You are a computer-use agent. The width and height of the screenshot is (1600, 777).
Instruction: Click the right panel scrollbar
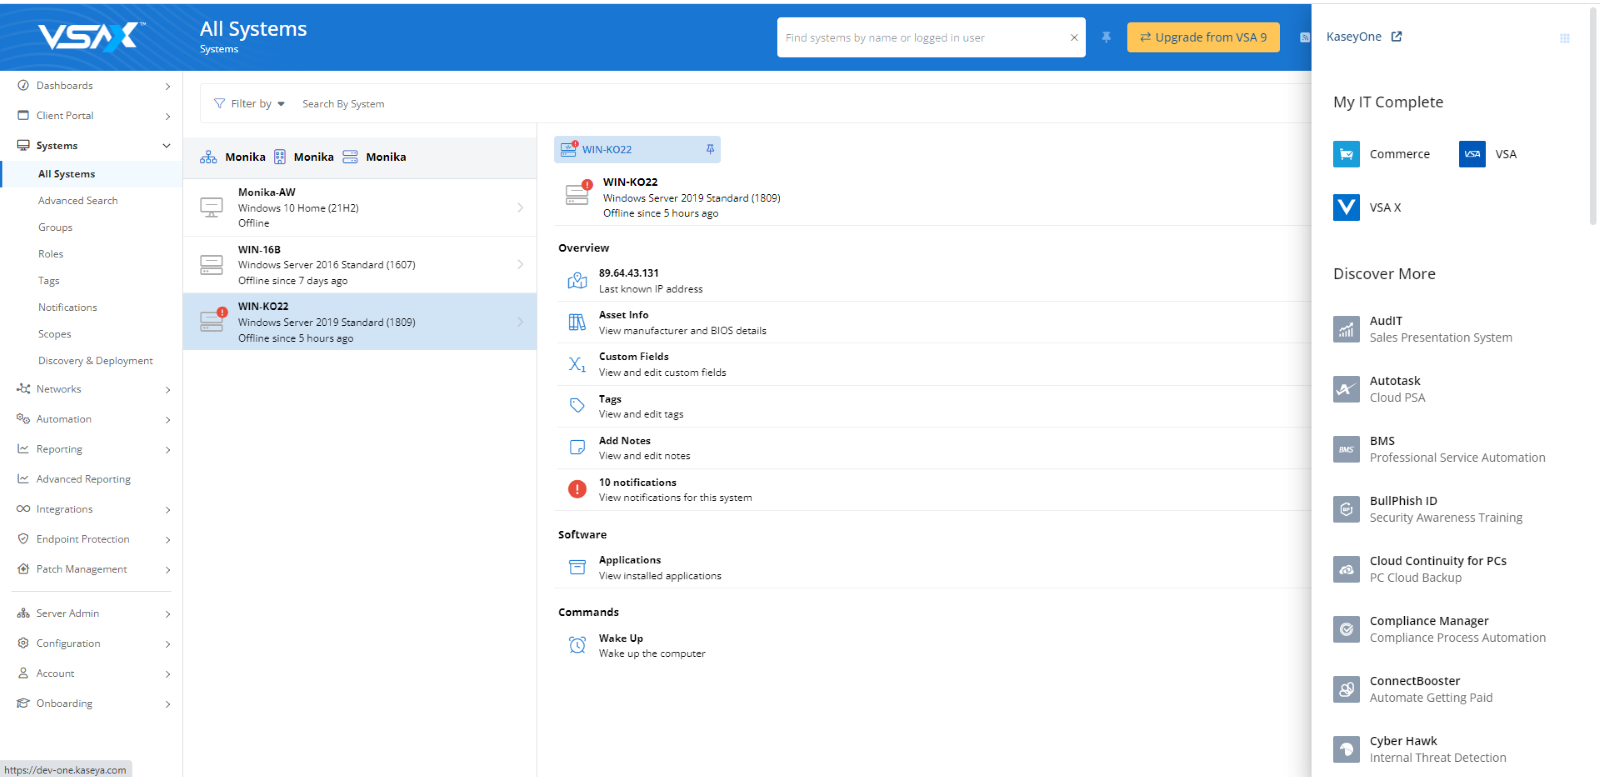pos(1592,115)
